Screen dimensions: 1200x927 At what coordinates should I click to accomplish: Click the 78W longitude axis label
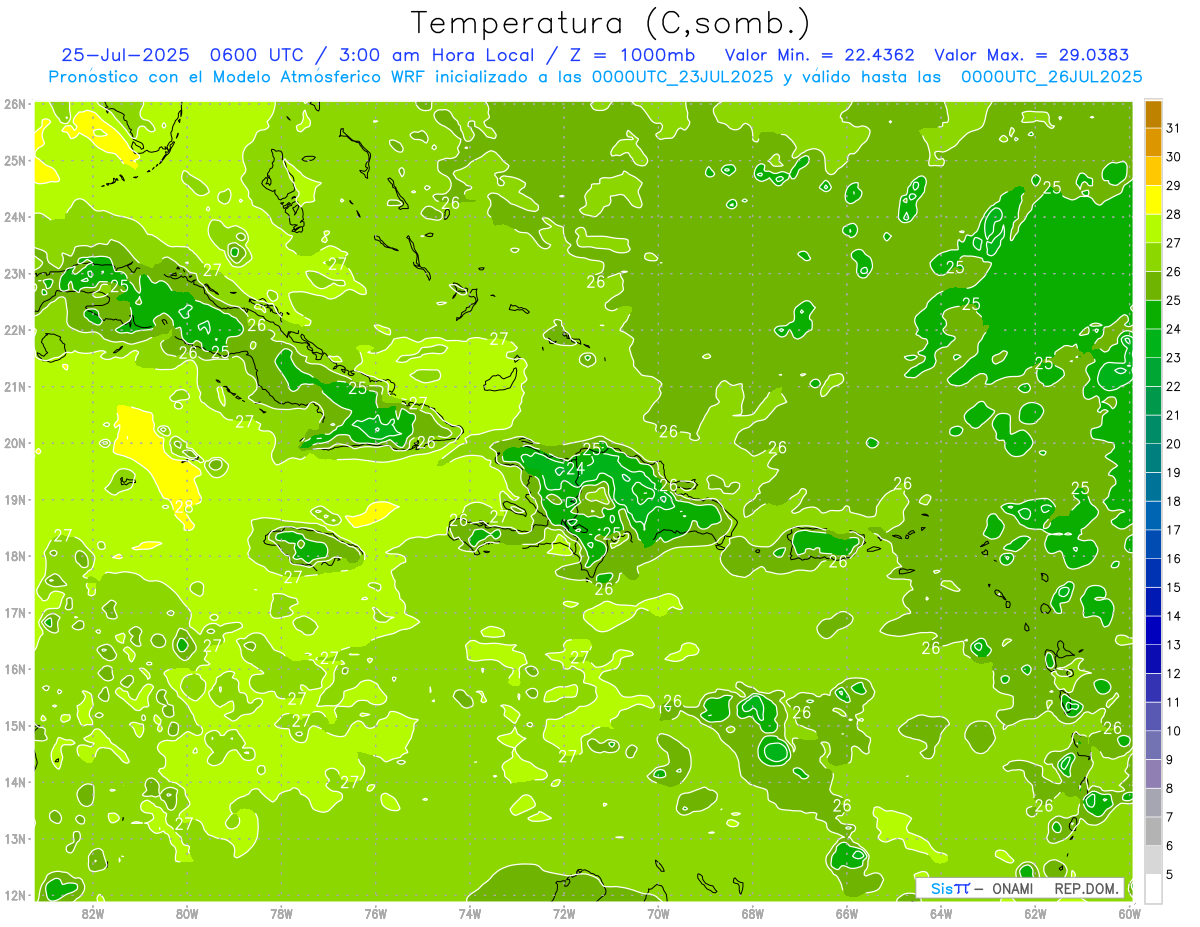coord(281,913)
